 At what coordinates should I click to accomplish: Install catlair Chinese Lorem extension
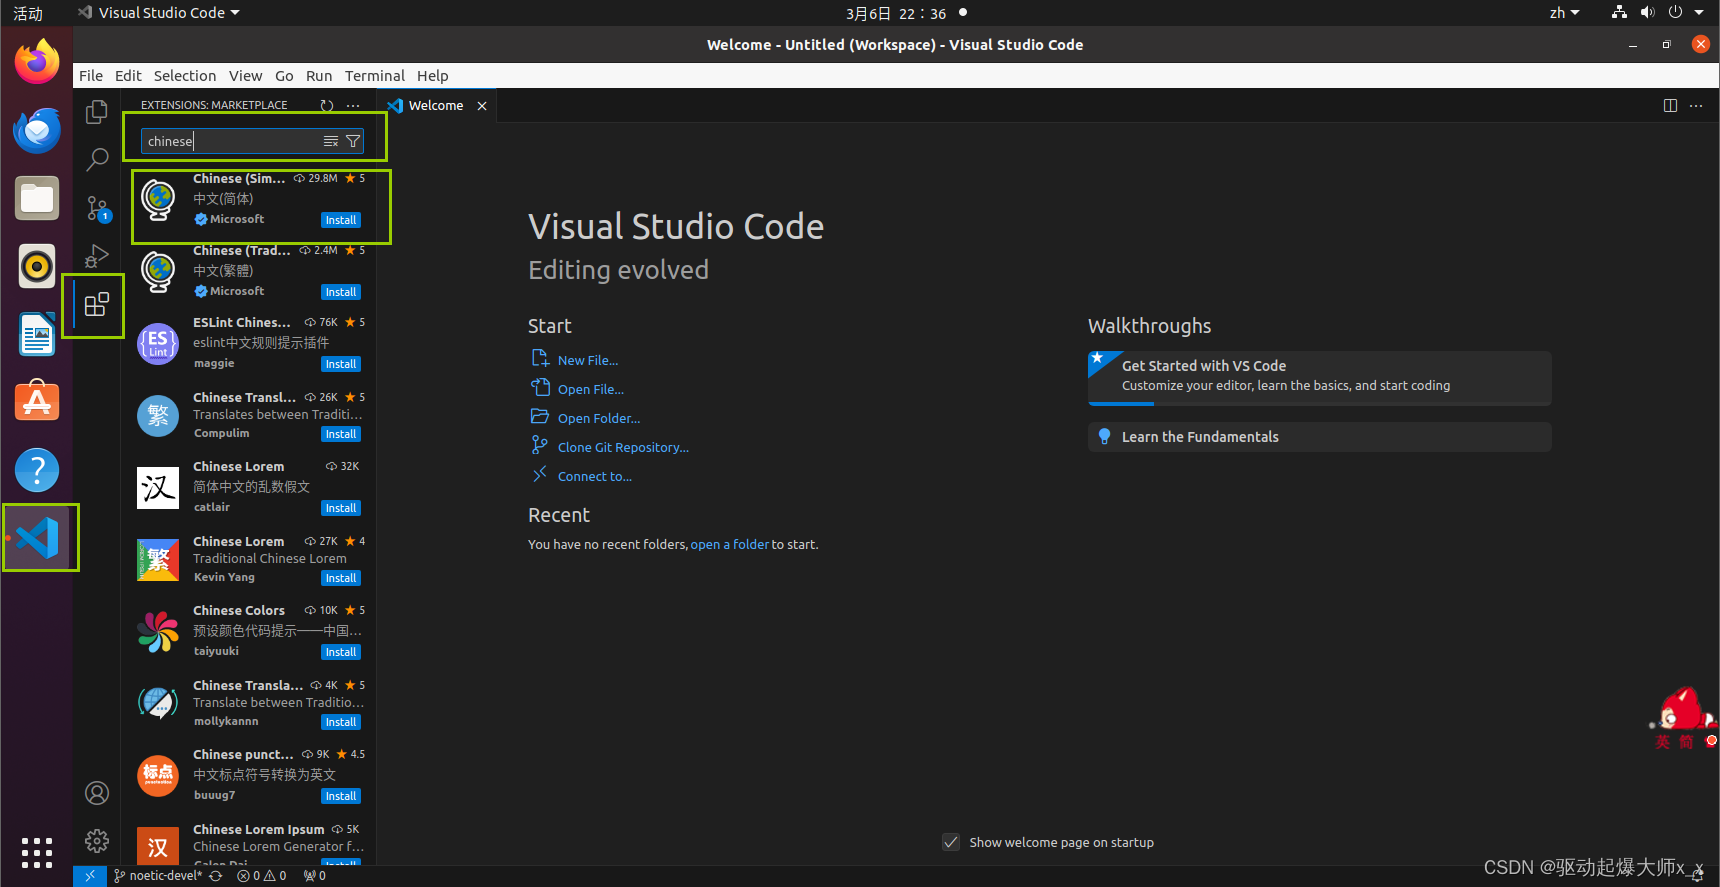(x=341, y=508)
